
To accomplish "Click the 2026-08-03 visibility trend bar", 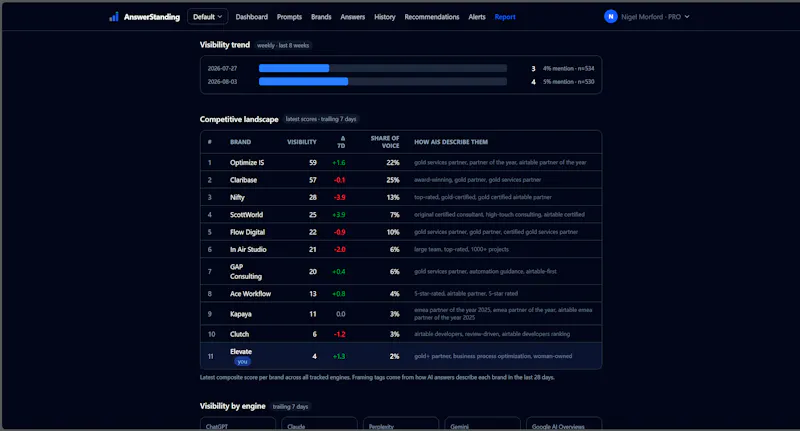I will pyautogui.click(x=383, y=82).
